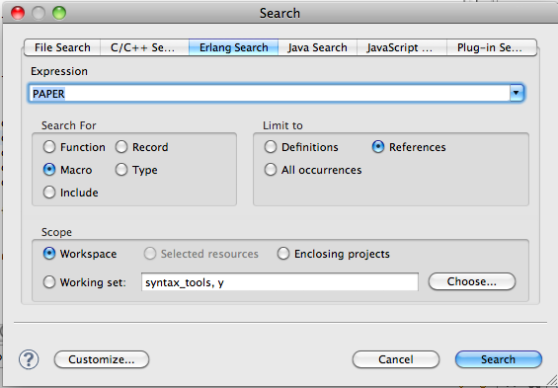The height and width of the screenshot is (388, 558).
Task: Close the Search dialog with red button
Action: click(x=18, y=13)
